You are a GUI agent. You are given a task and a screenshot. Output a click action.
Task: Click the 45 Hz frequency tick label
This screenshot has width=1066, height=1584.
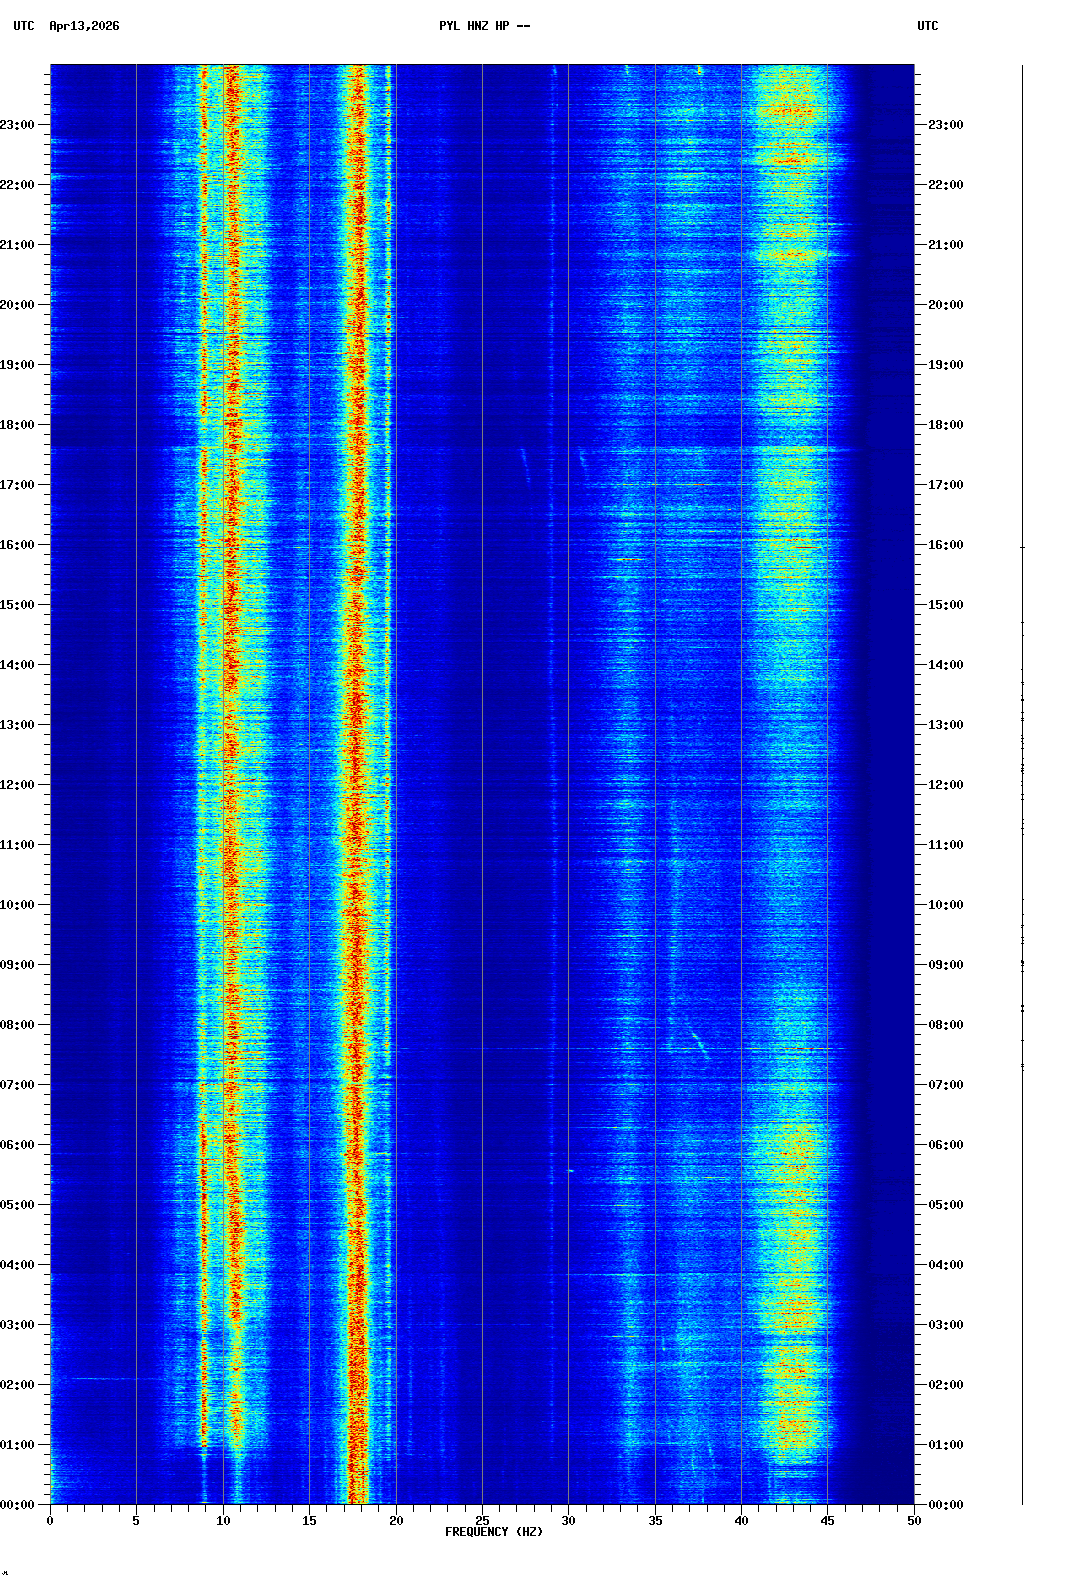click(x=827, y=1521)
